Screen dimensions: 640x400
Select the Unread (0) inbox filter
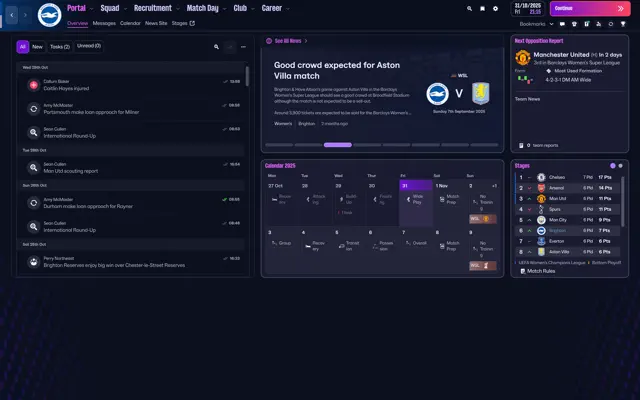[89, 46]
